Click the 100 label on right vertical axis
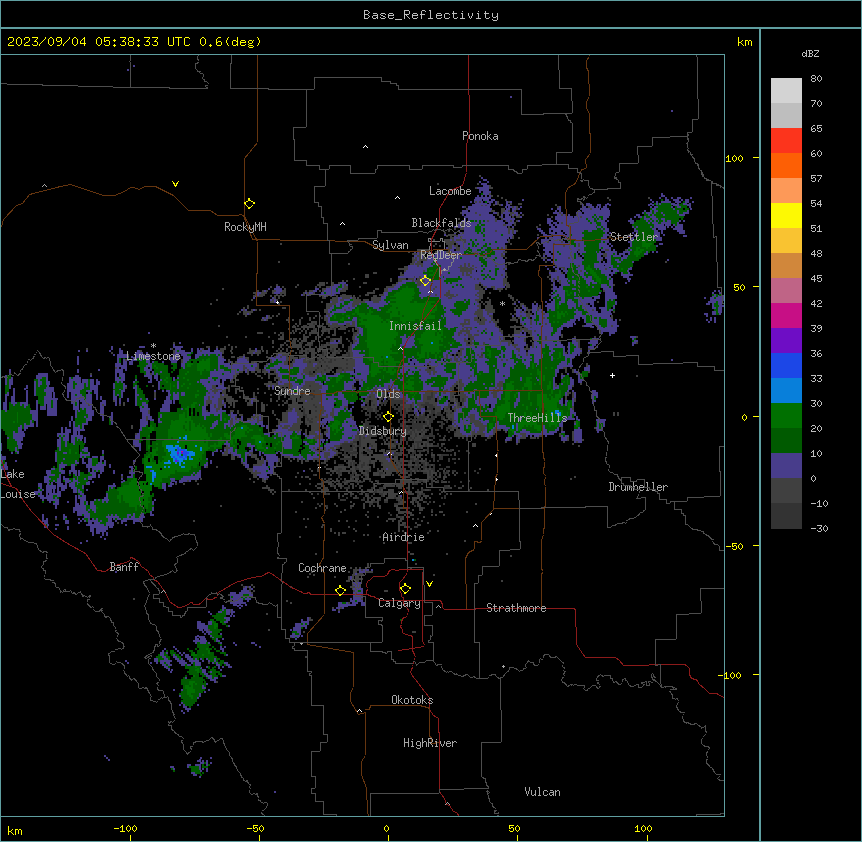This screenshot has width=862, height=842. click(734, 158)
